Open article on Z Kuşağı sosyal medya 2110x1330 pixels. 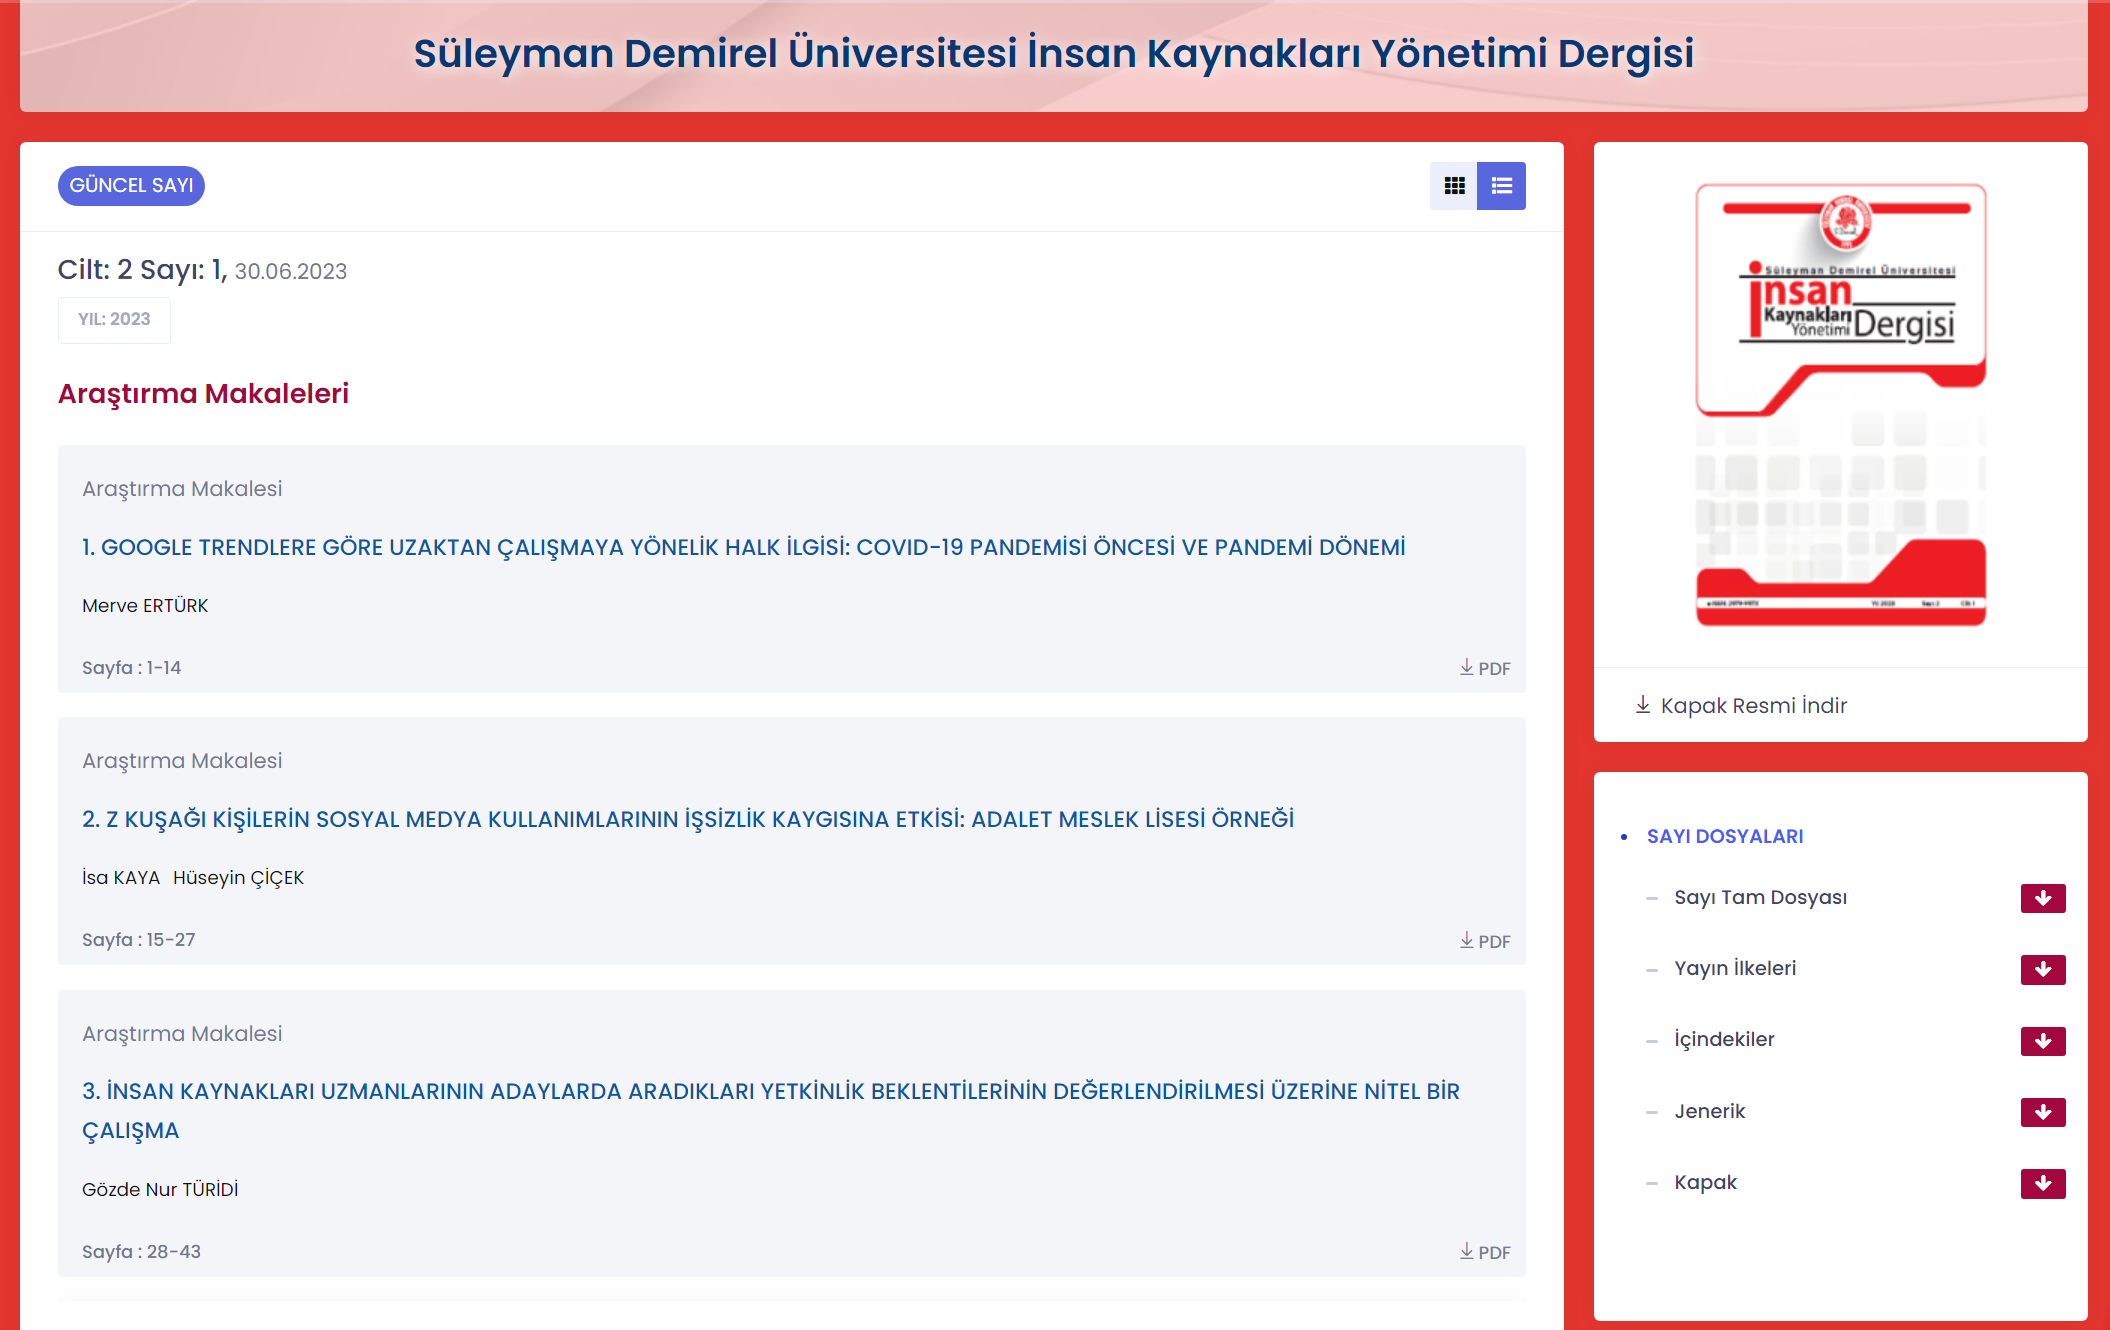pos(687,820)
